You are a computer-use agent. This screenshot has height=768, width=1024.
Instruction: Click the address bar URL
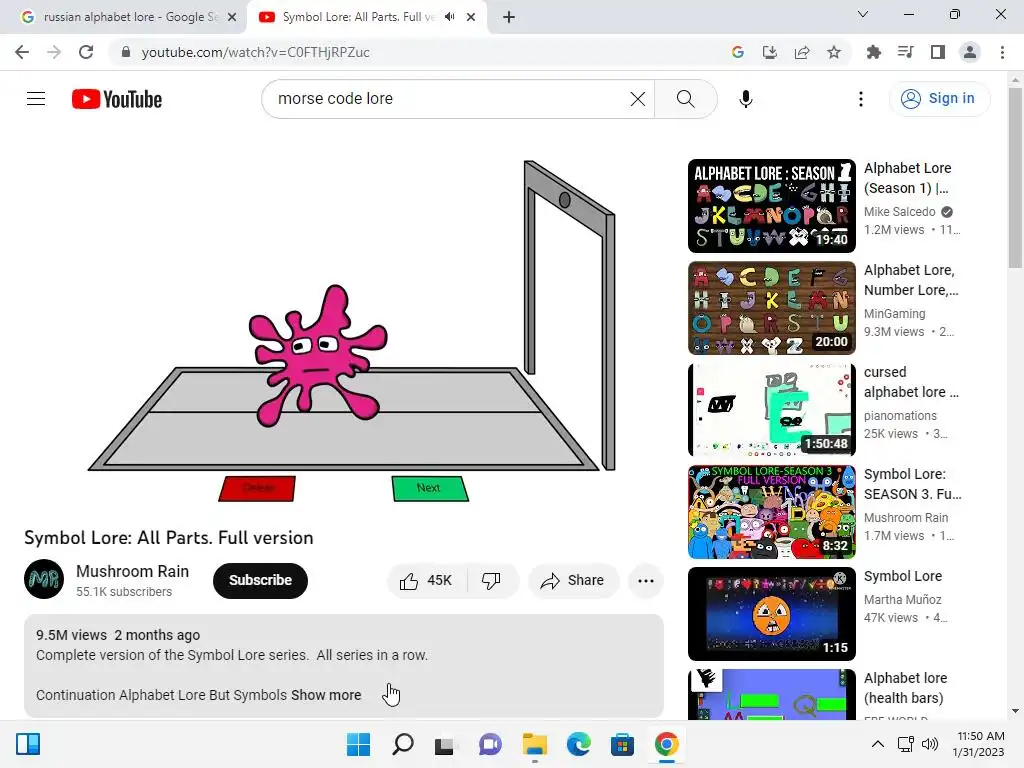[x=255, y=52]
